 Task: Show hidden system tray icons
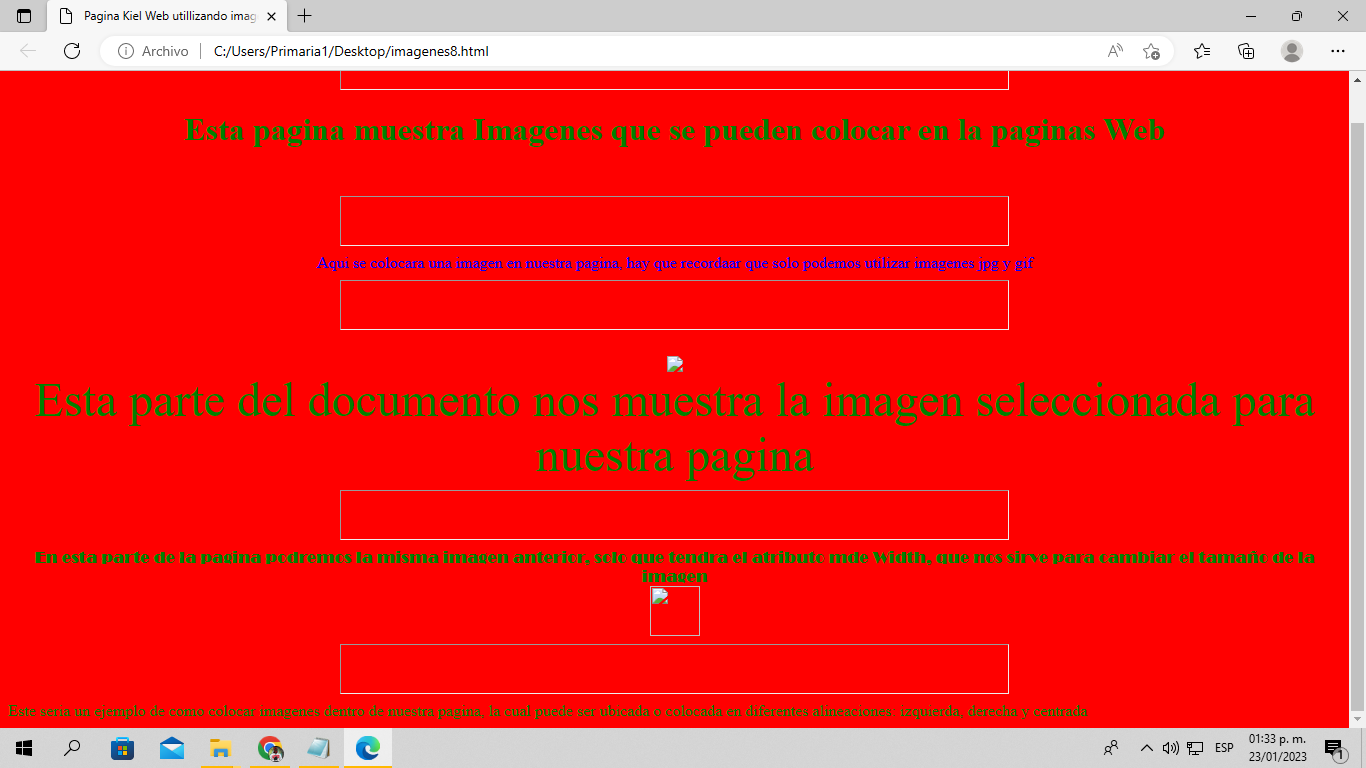1147,748
